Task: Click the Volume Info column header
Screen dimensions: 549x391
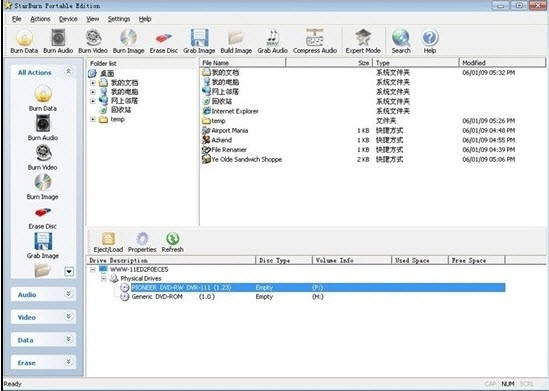Action: pos(352,260)
